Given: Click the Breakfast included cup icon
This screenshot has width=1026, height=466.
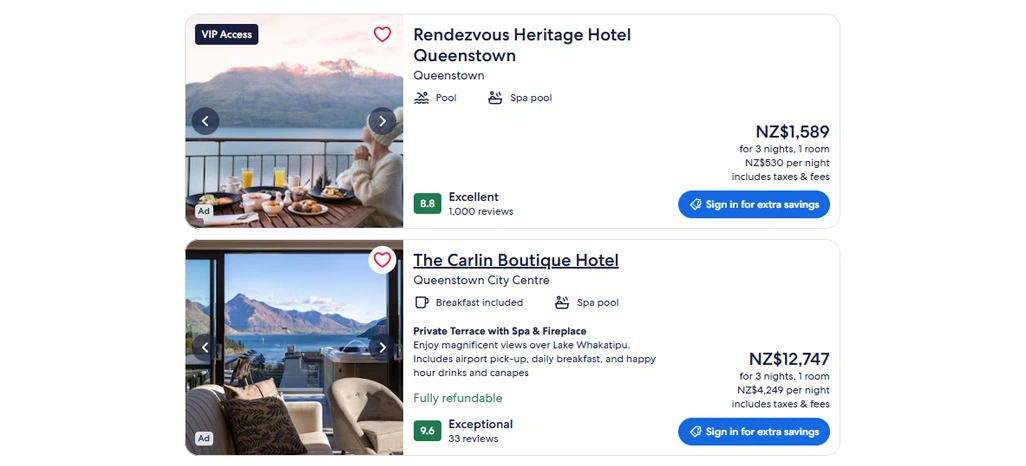Looking at the screenshot, I should [x=422, y=302].
